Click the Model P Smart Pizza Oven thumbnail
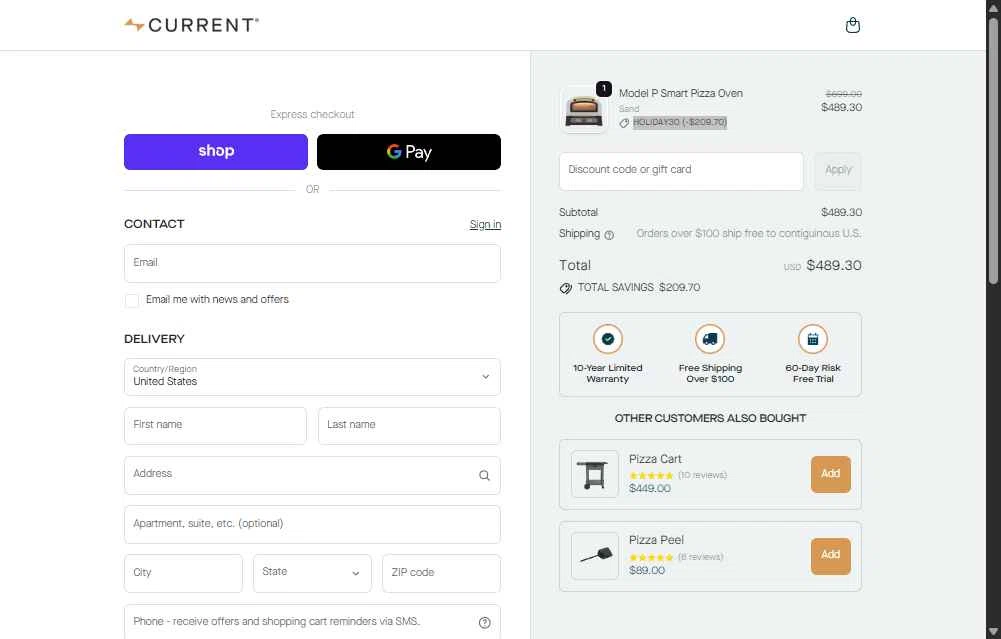1001x639 pixels. click(x=583, y=110)
